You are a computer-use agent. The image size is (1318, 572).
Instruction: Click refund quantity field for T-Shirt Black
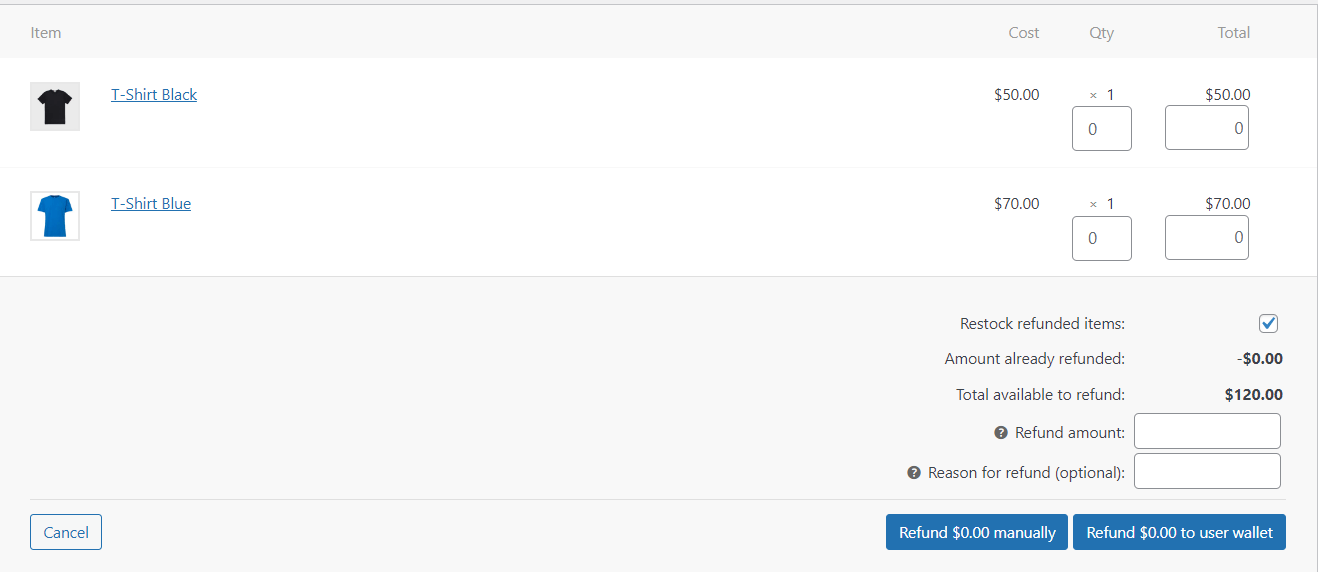click(1101, 129)
